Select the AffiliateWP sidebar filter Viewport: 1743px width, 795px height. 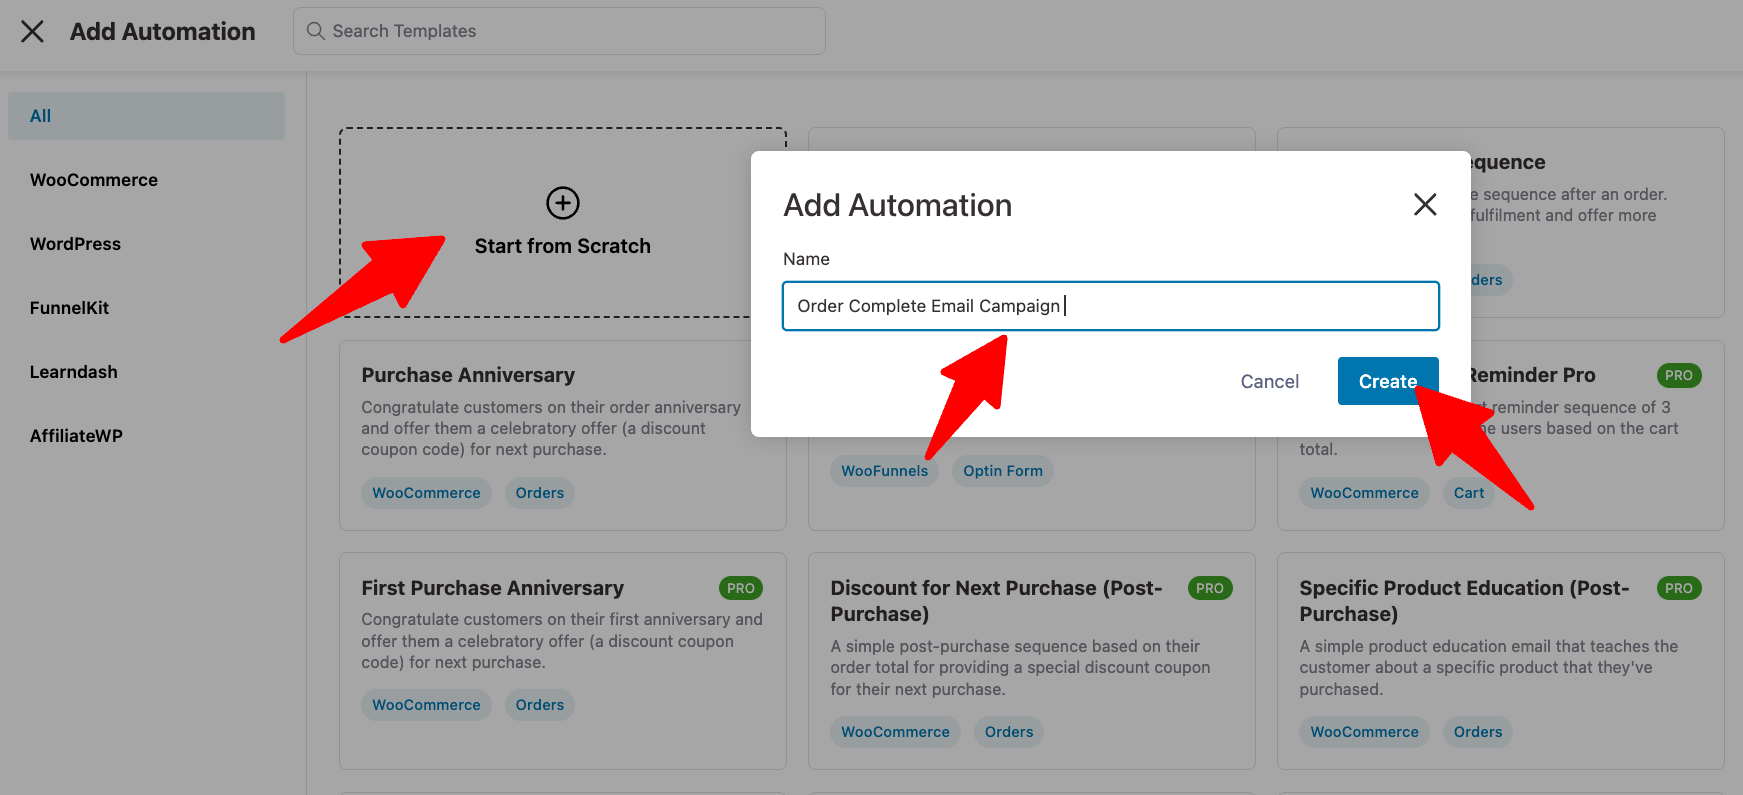point(76,435)
